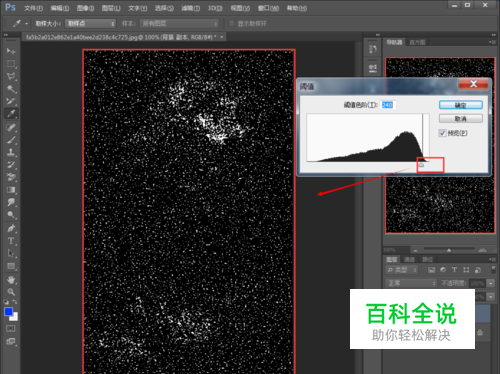Screen dimensions: 500x374
Task: Select the Hand tool
Action: (x=11, y=280)
